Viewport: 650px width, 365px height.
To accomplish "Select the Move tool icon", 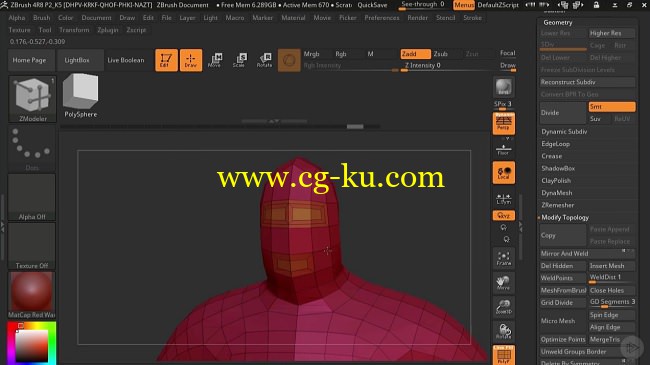I will (x=215, y=60).
